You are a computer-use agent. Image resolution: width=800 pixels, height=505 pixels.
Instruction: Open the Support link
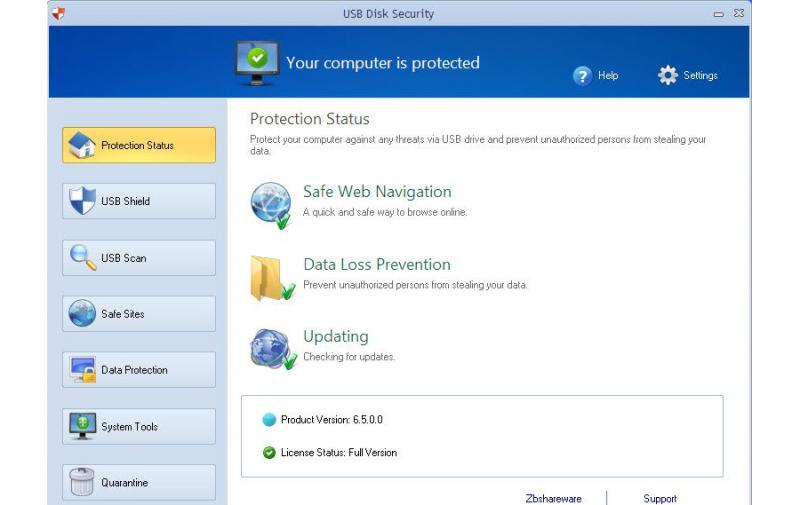(x=660, y=498)
